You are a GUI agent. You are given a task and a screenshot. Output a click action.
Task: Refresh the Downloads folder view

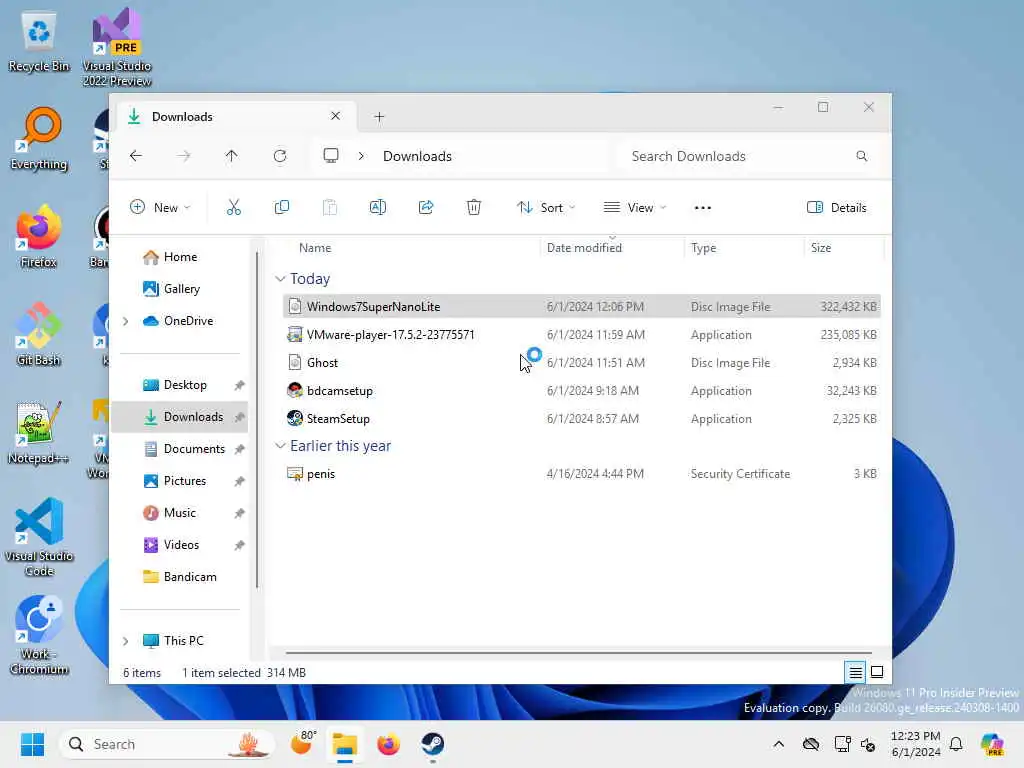click(x=280, y=156)
